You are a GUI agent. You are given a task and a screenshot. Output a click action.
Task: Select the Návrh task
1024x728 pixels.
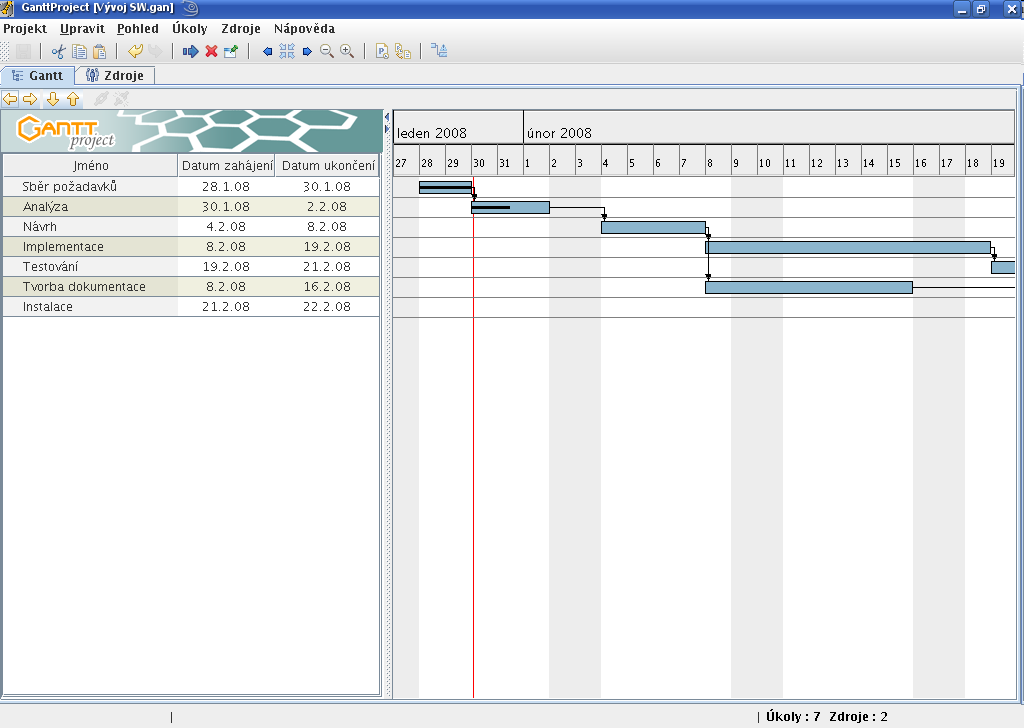point(191,227)
